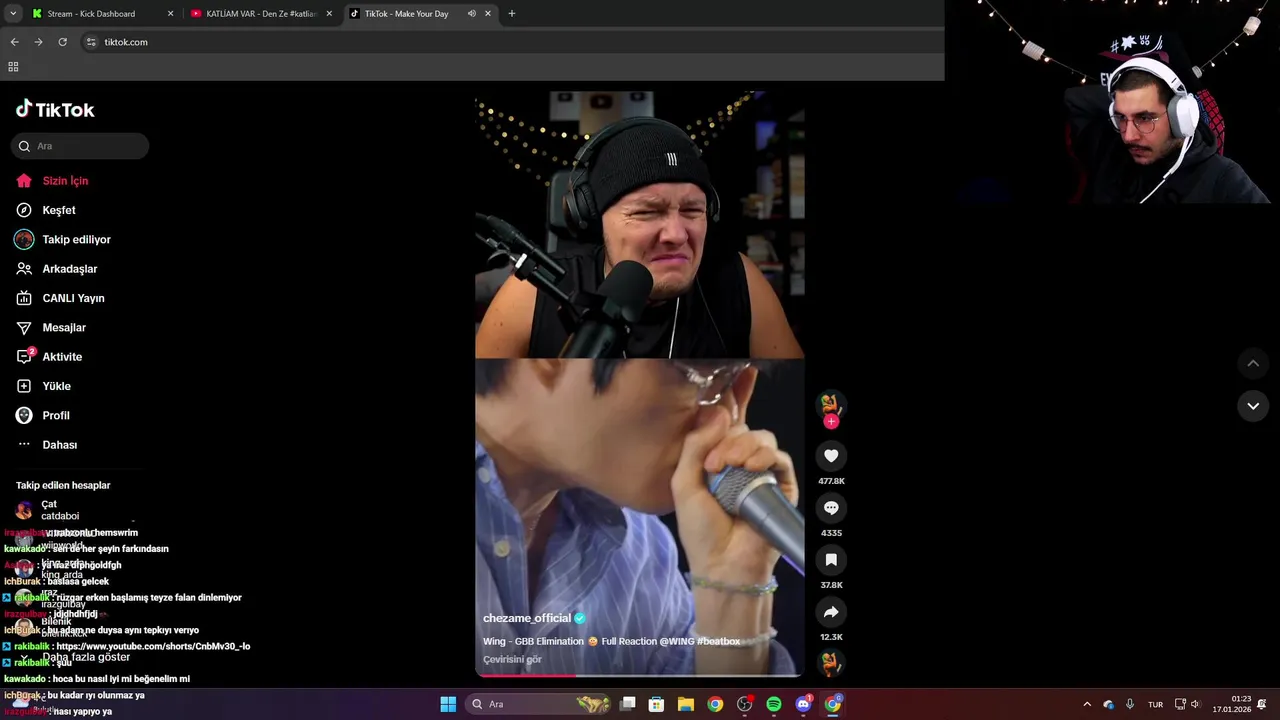
Task: Open Microsoft Store from the taskbar
Action: pyautogui.click(x=657, y=704)
